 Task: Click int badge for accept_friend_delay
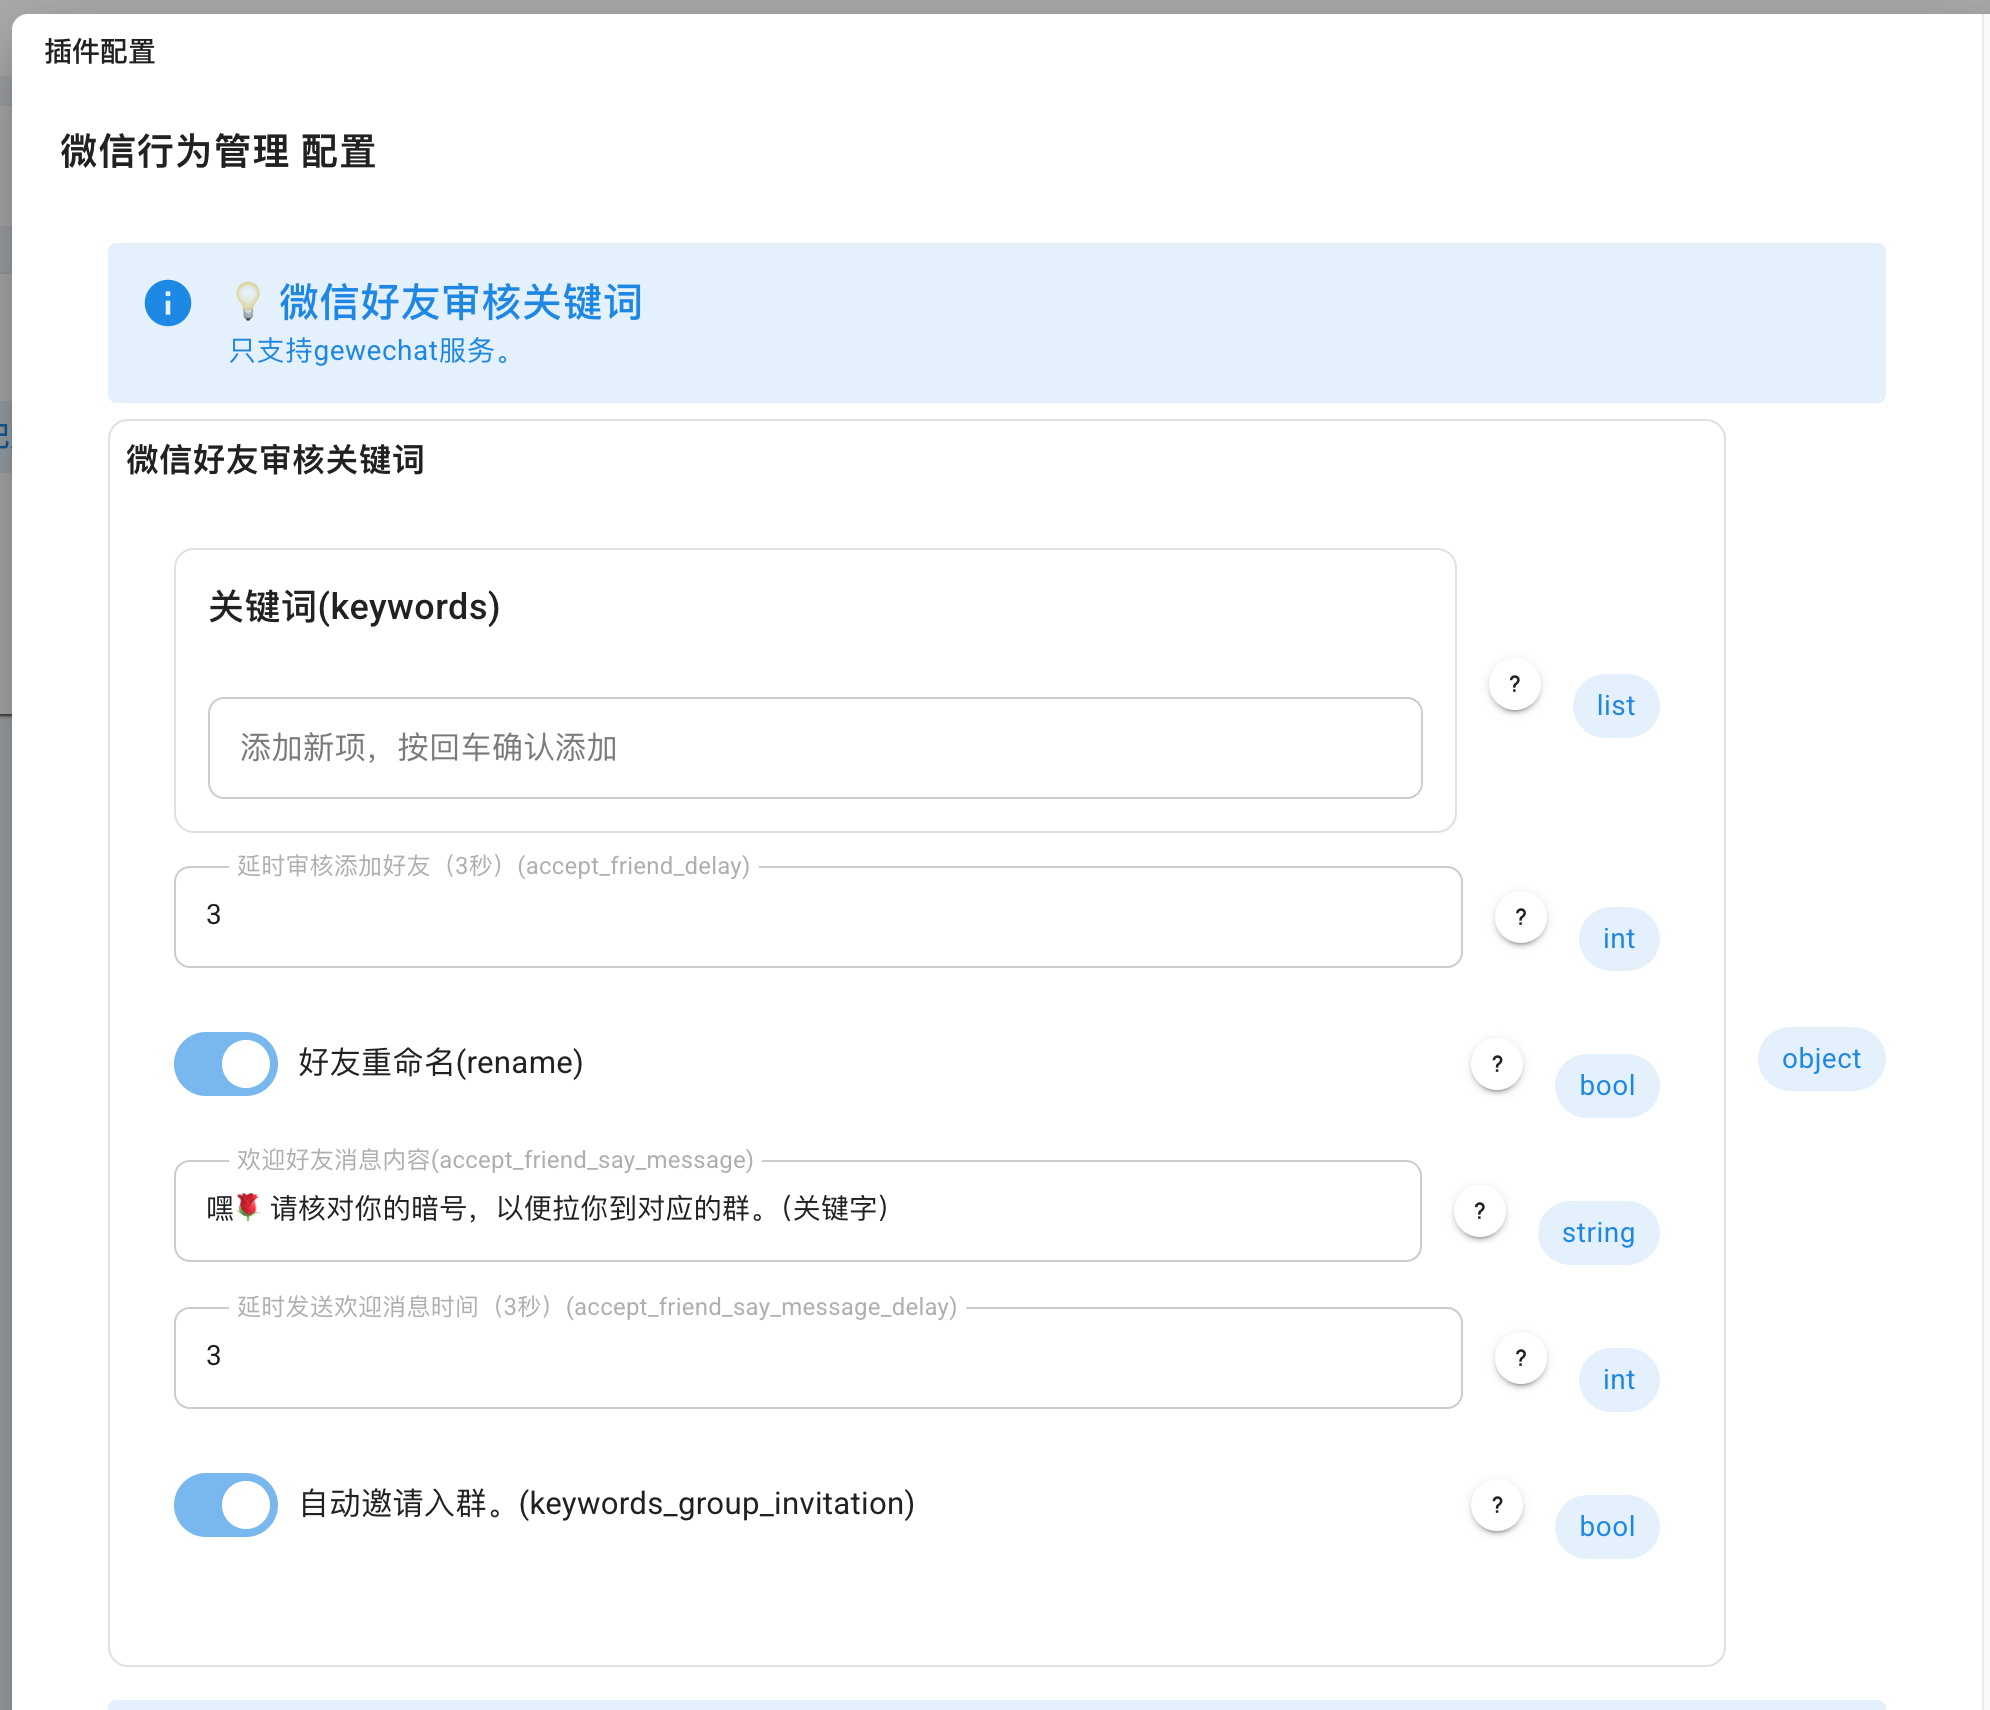1618,939
